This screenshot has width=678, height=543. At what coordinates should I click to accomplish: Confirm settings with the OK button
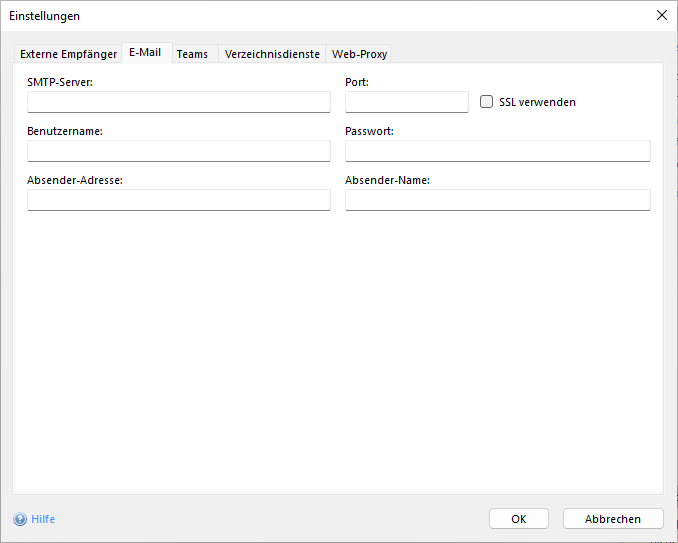point(518,519)
